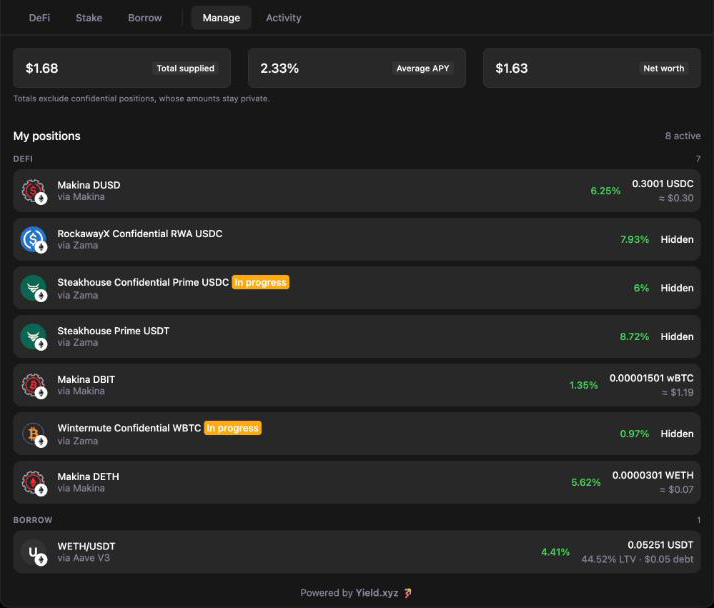Viewport: 714px width, 608px height.
Task: Click the 2.33% average APY value
Action: [280, 68]
